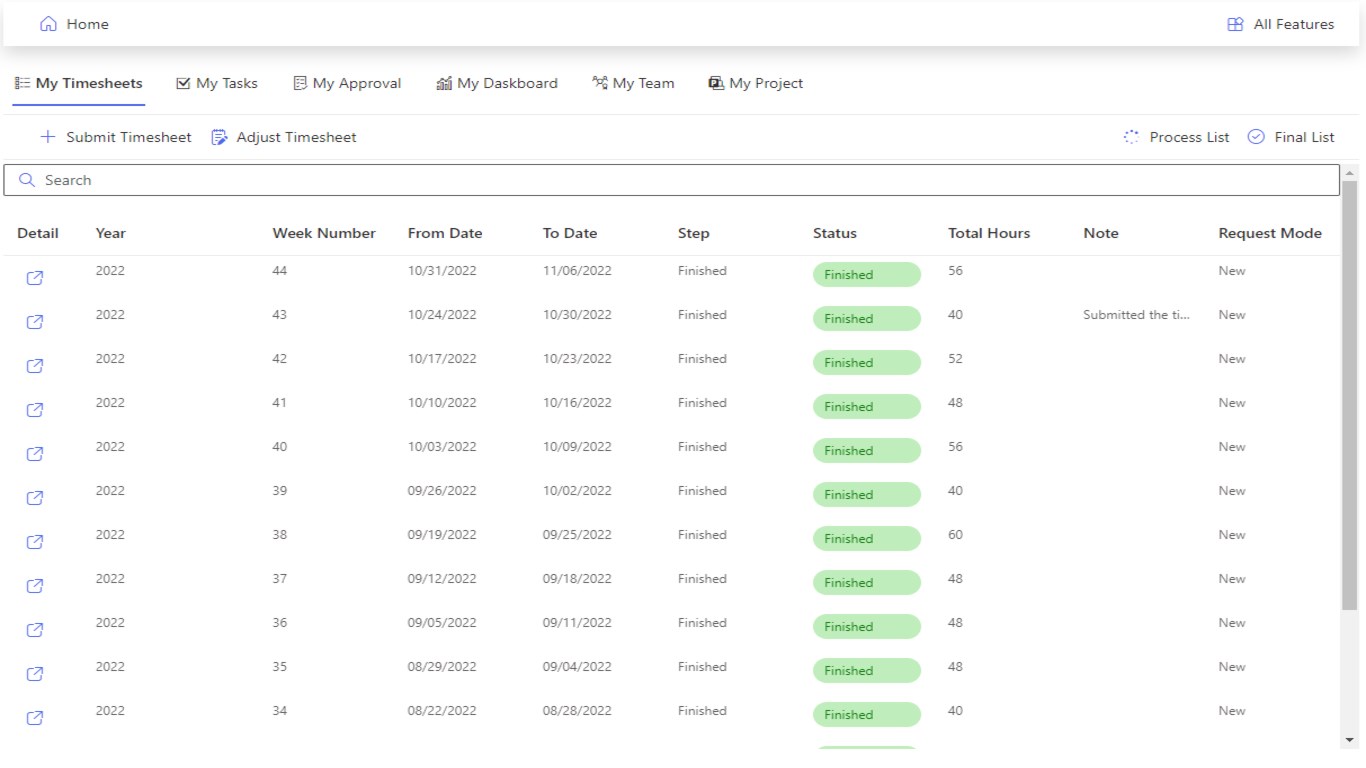The height and width of the screenshot is (768, 1366).
Task: Go to the My Dashboard tab
Action: 497,84
